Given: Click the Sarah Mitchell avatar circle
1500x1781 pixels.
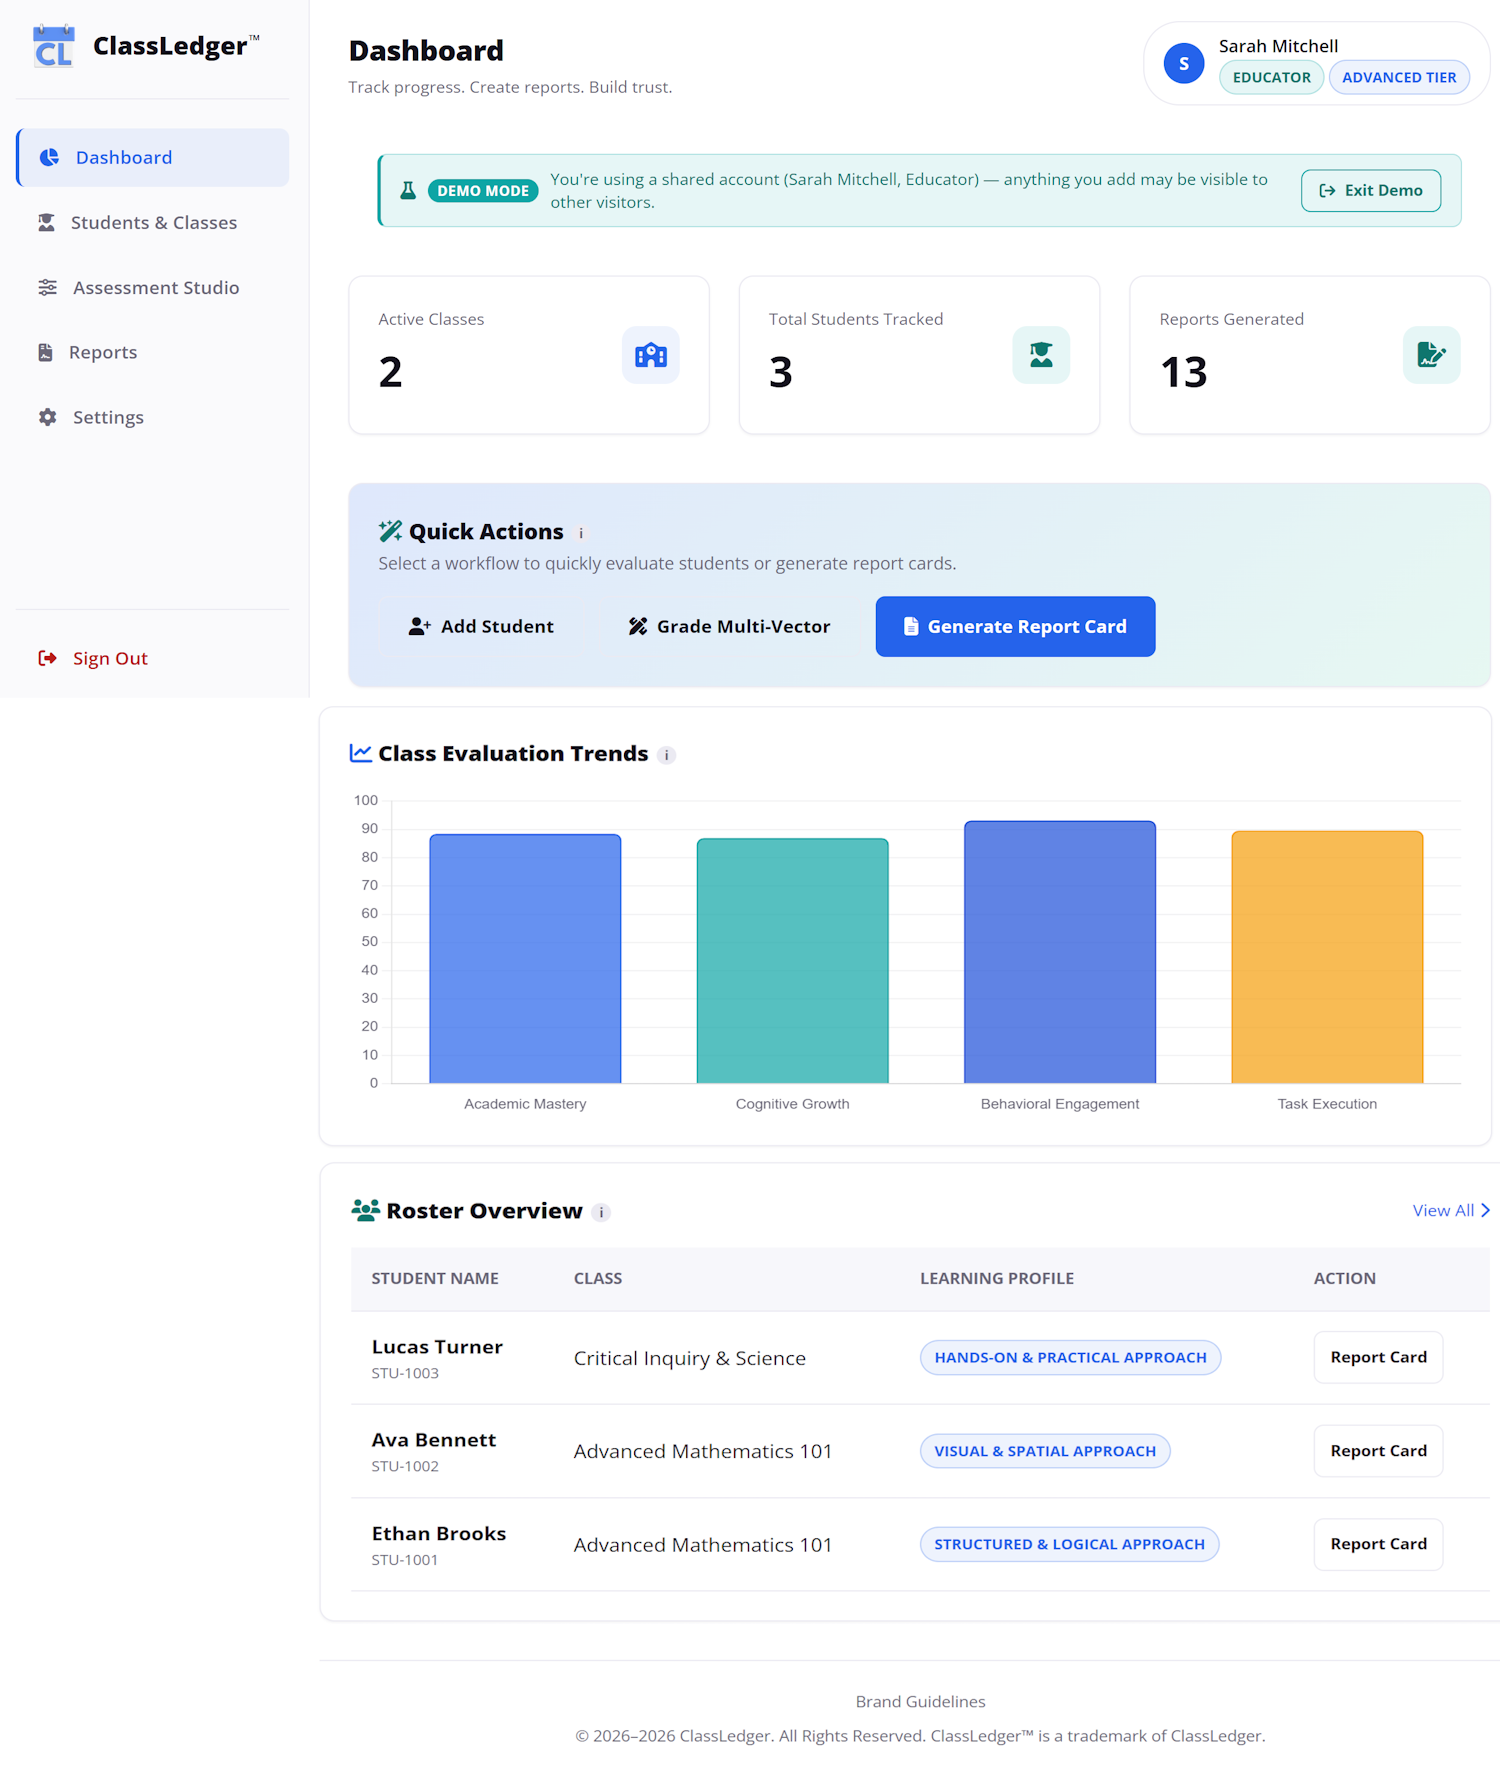Looking at the screenshot, I should click(1184, 63).
